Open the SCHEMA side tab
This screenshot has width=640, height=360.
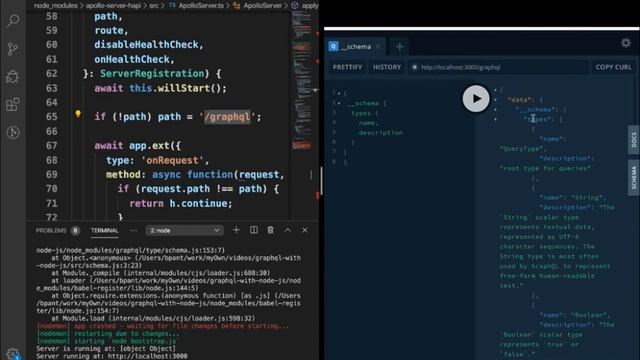point(633,177)
